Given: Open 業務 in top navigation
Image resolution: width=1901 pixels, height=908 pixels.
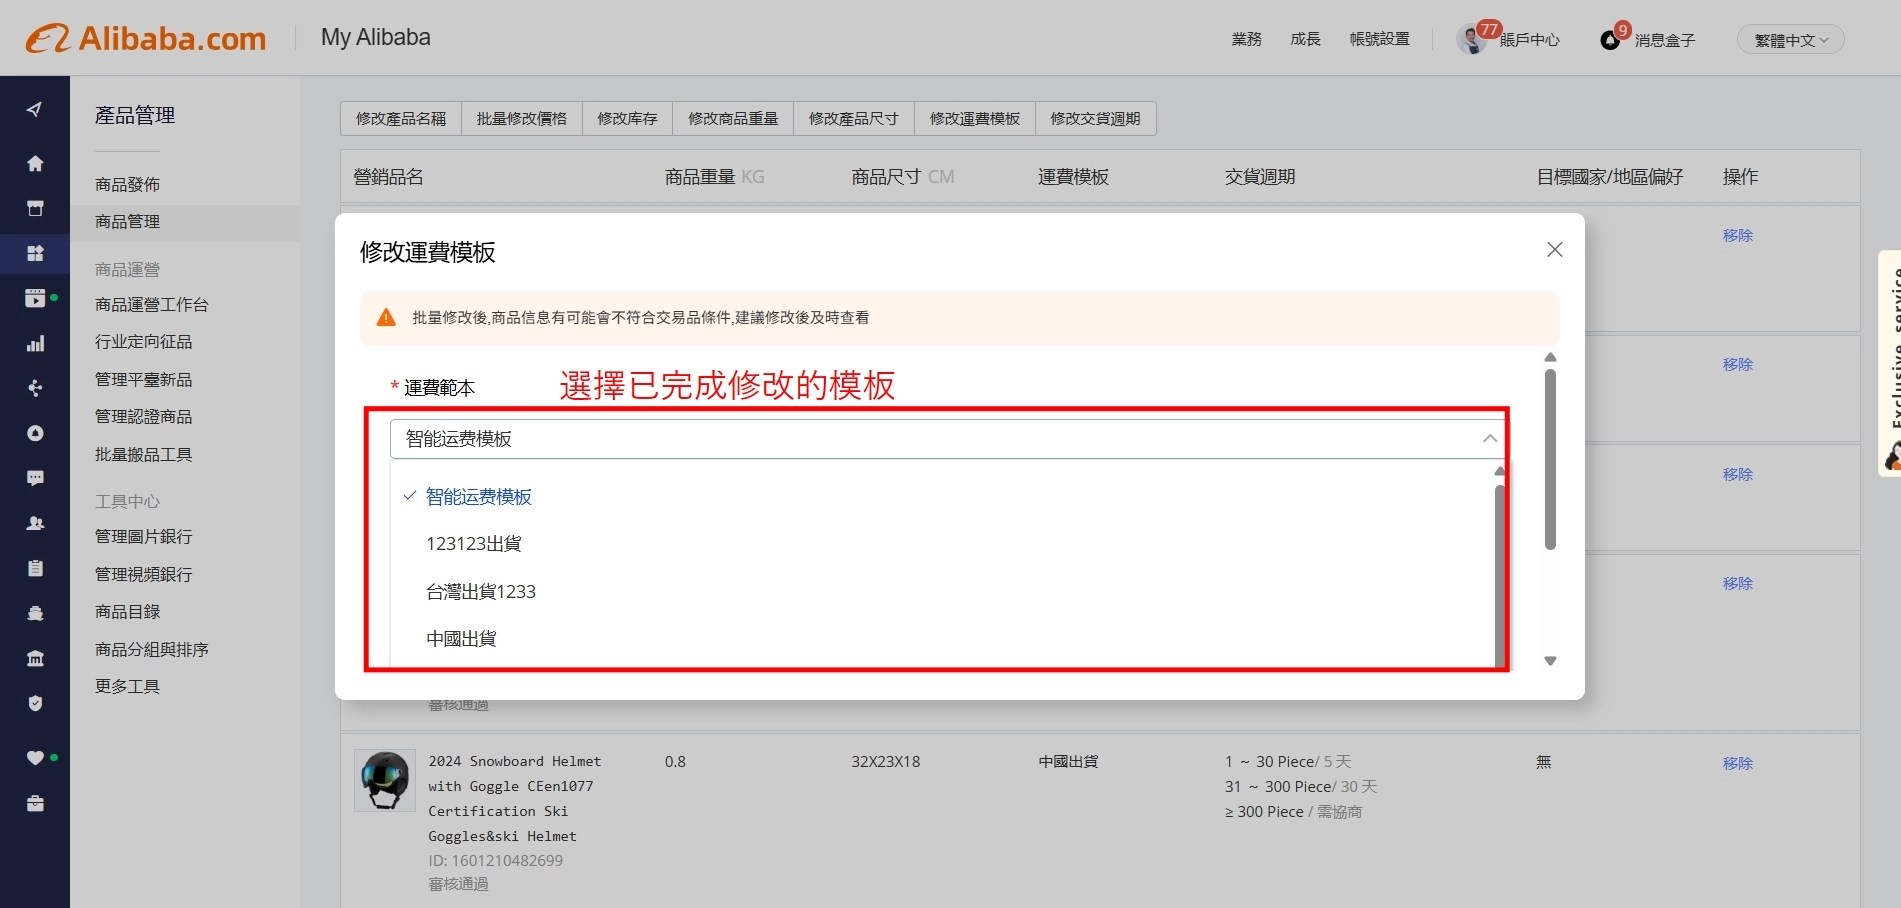Looking at the screenshot, I should pos(1247,39).
